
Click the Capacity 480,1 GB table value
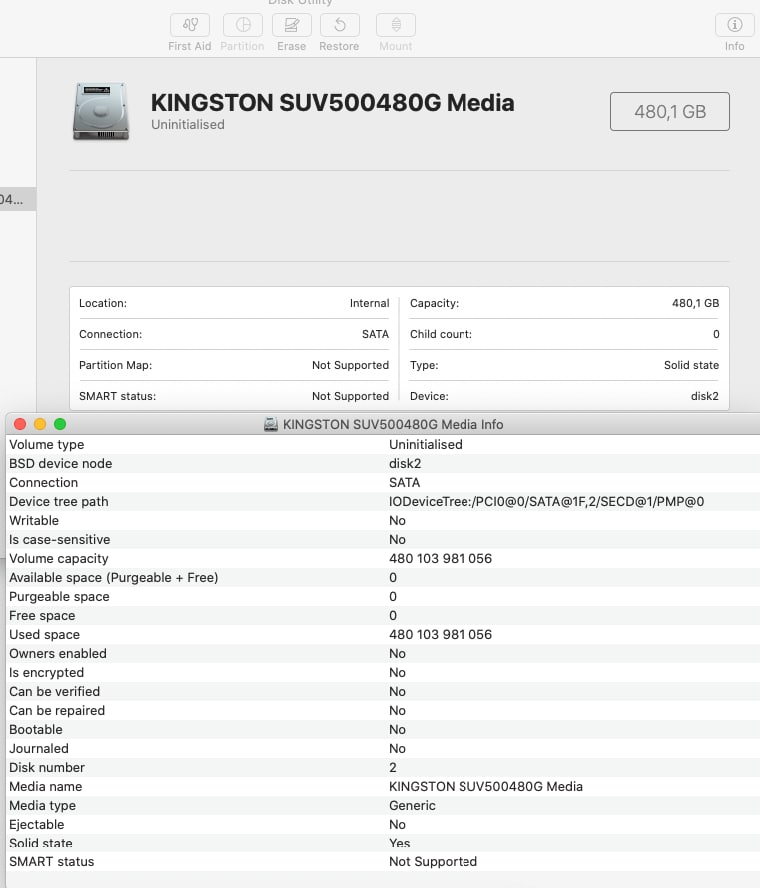[695, 303]
